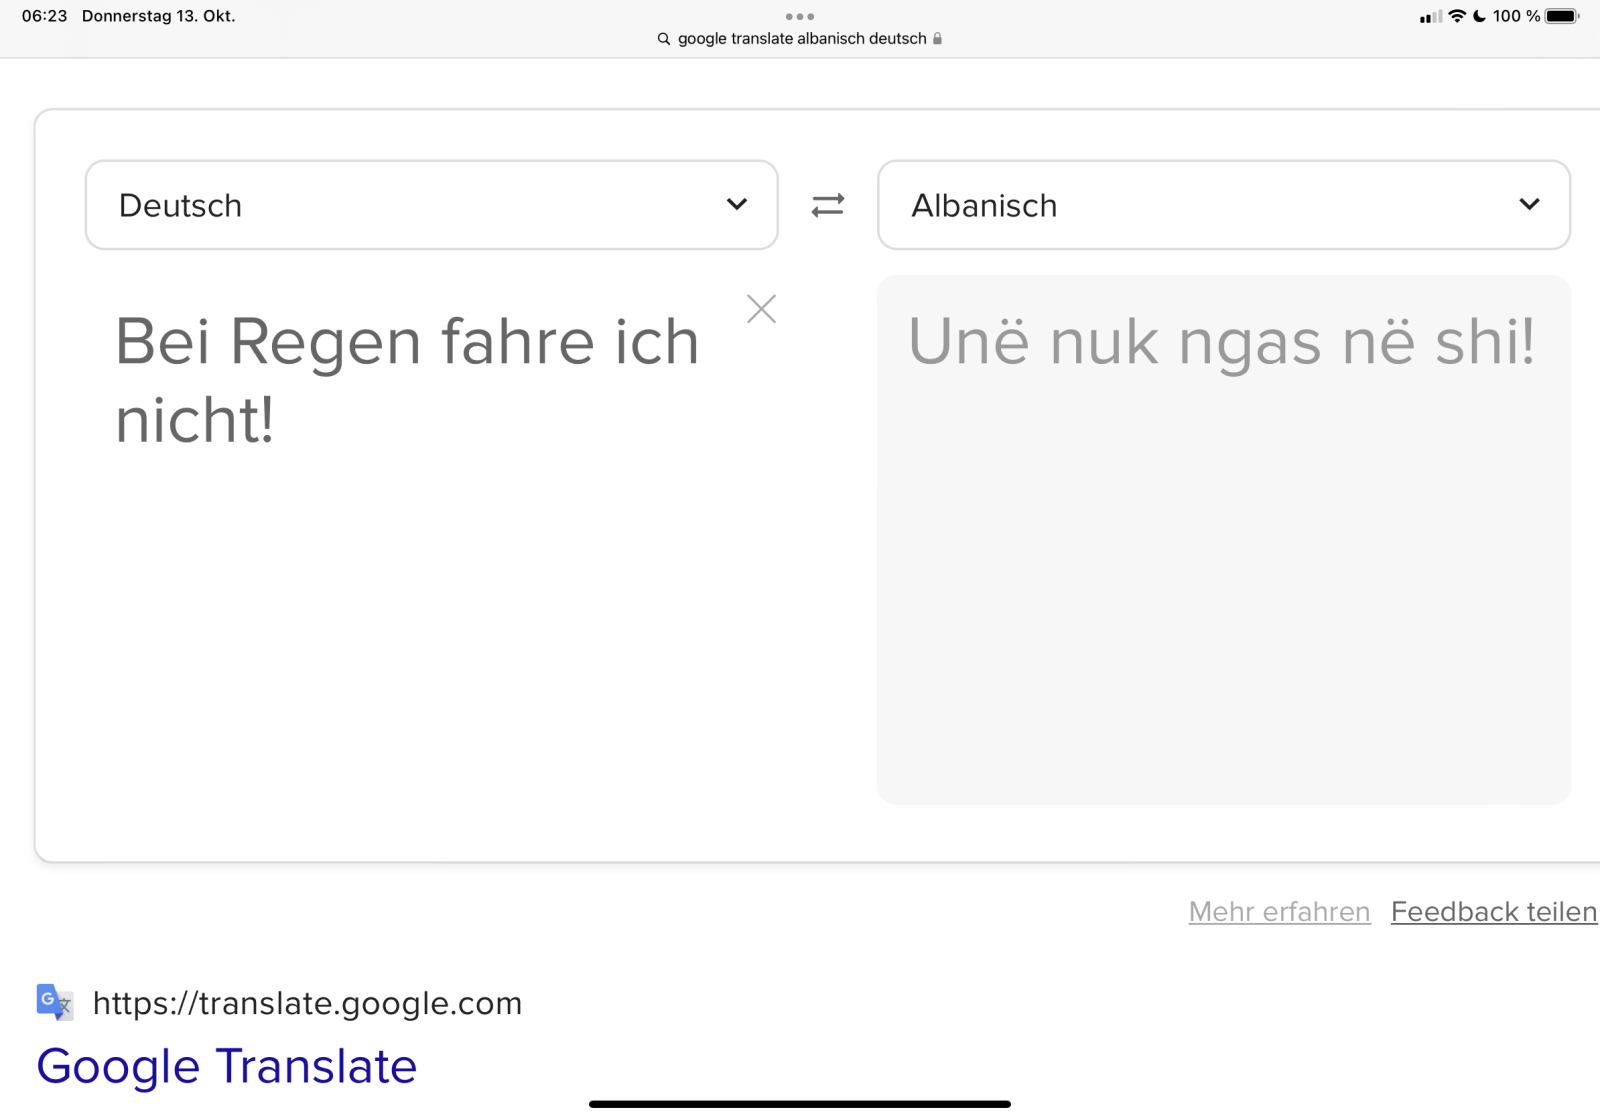The width and height of the screenshot is (1600, 1118).
Task: Tap the lock icon in address bar
Action: (x=937, y=39)
